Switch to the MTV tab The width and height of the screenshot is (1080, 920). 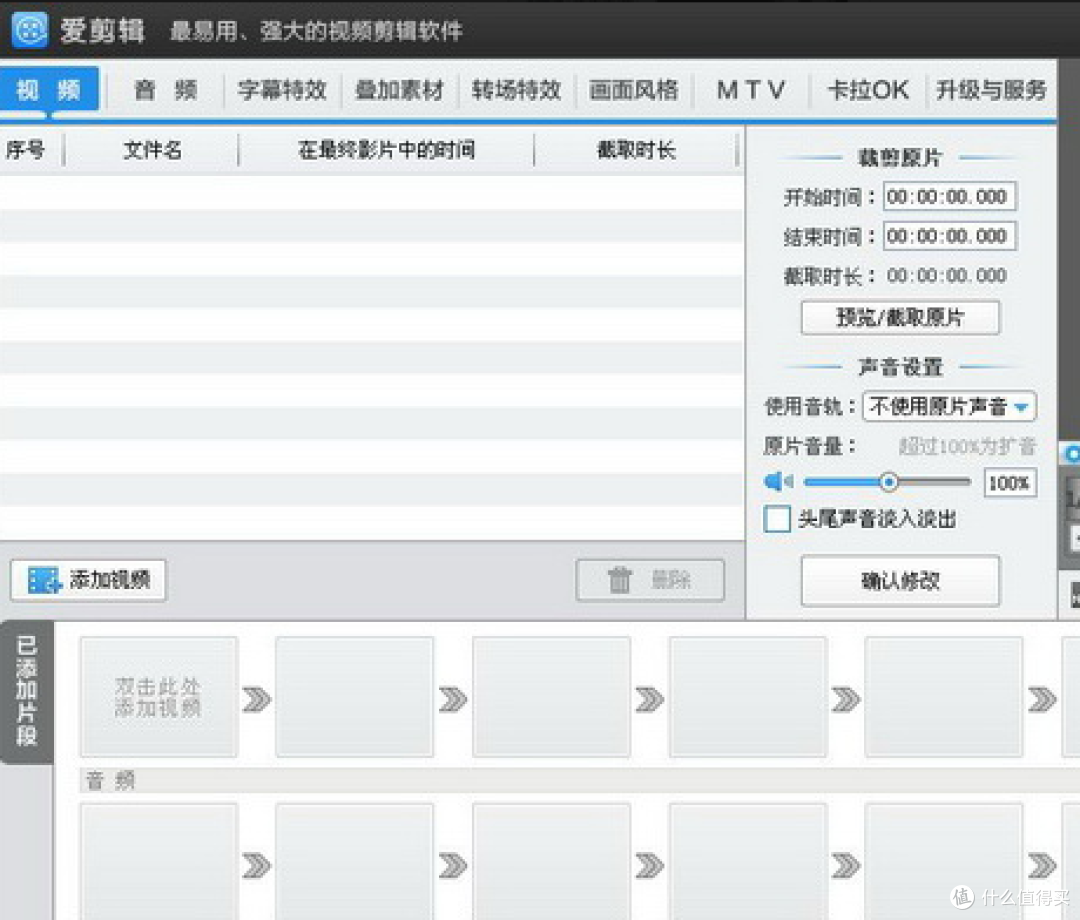pyautogui.click(x=750, y=90)
